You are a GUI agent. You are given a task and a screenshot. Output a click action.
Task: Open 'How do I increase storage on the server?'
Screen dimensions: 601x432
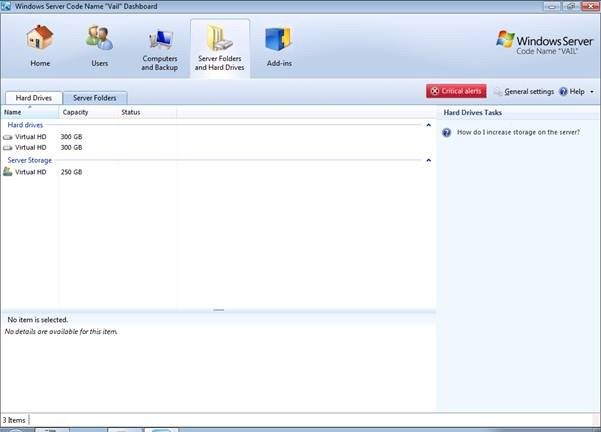518,132
